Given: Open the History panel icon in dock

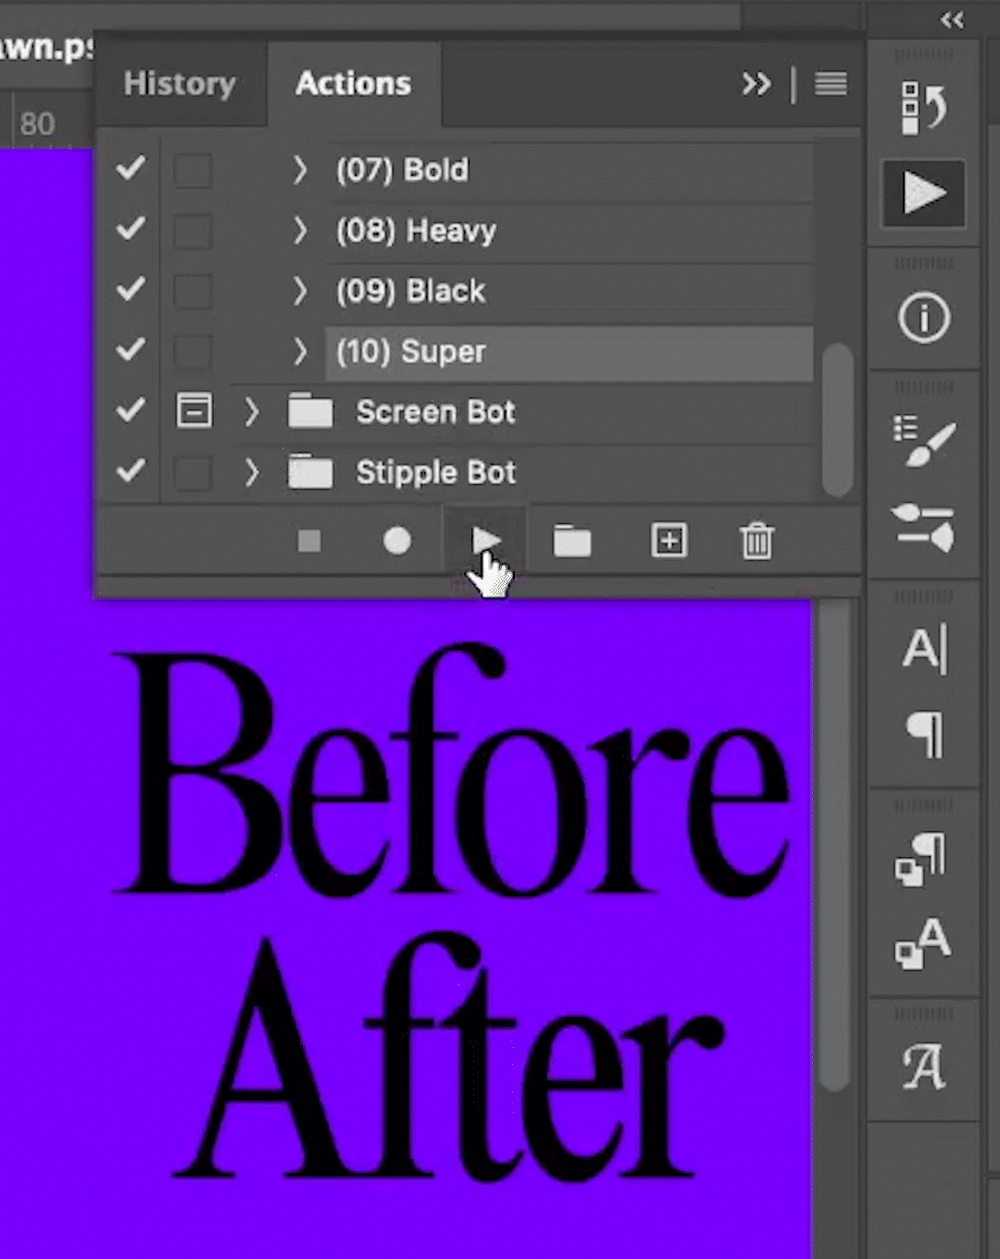Looking at the screenshot, I should pyautogui.click(x=923, y=107).
